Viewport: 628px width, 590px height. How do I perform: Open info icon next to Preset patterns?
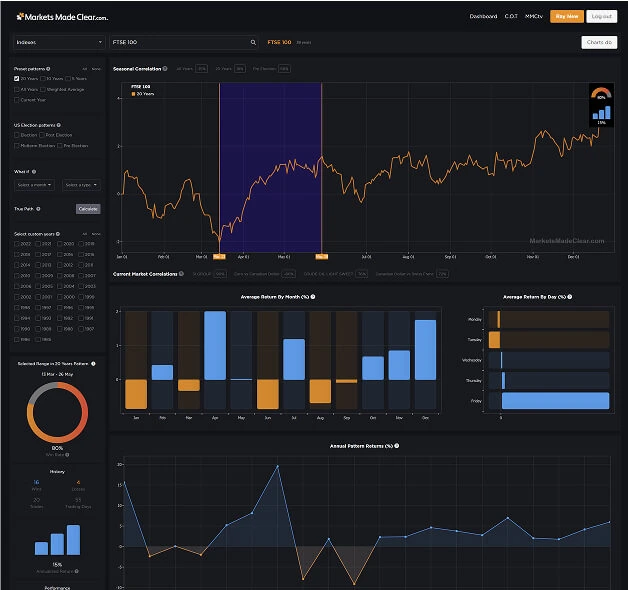[x=48, y=69]
